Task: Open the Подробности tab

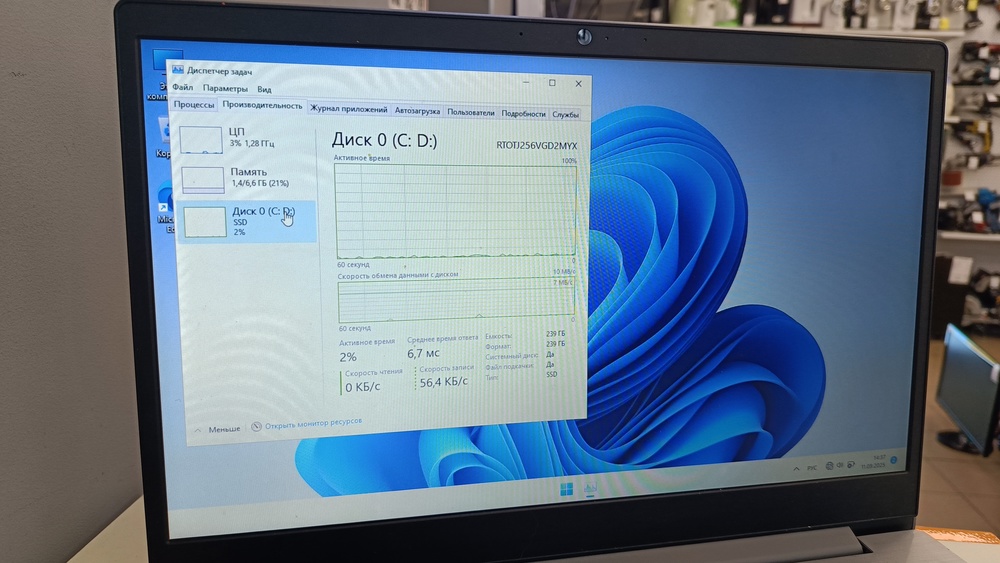Action: coord(523,113)
